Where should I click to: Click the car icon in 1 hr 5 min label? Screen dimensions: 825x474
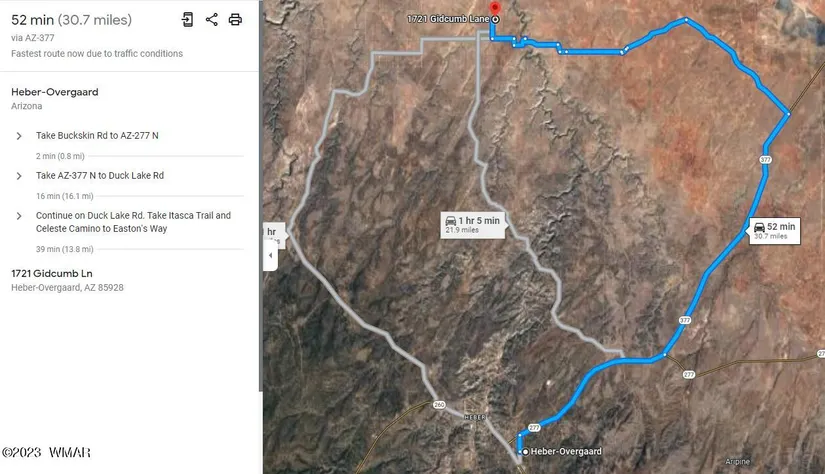451,221
